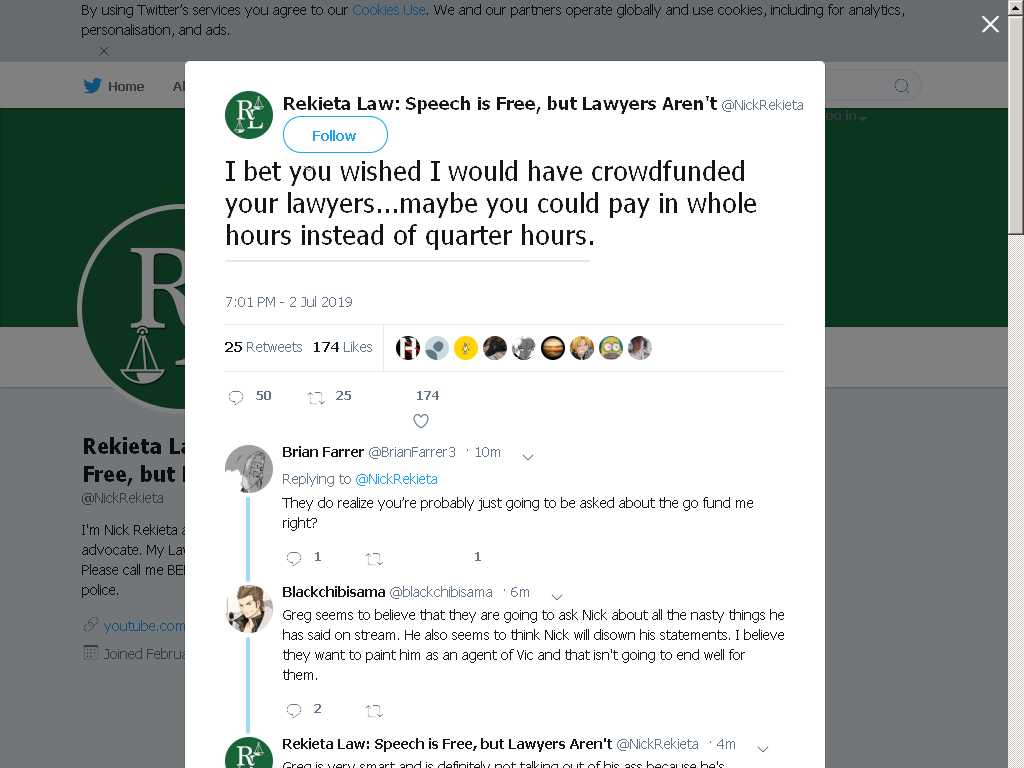1024x768 pixels.
Task: Open dropdown chevron on Blackchibisama's tweet
Action: [x=557, y=597]
